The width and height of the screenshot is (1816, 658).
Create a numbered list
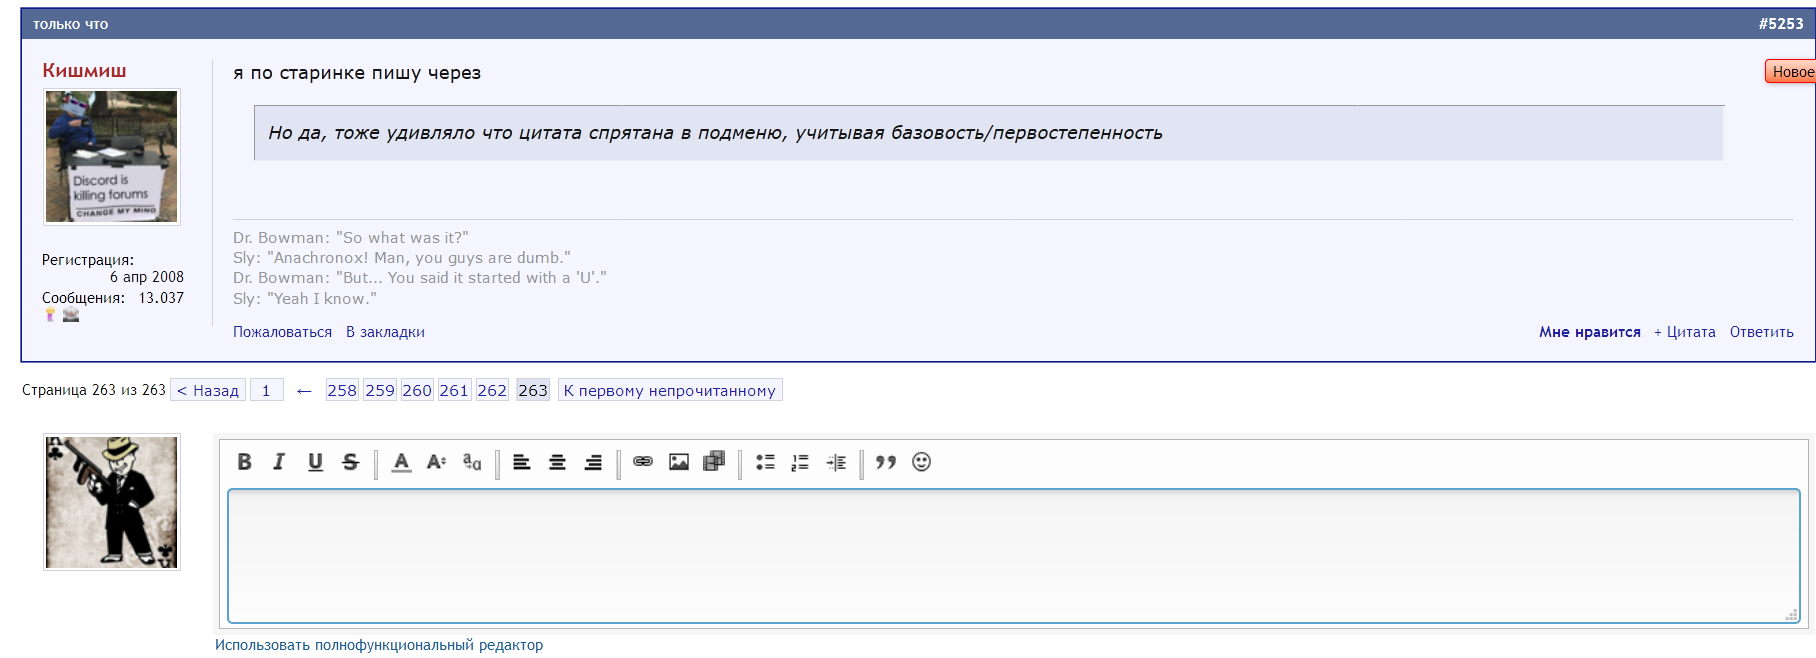coord(800,462)
